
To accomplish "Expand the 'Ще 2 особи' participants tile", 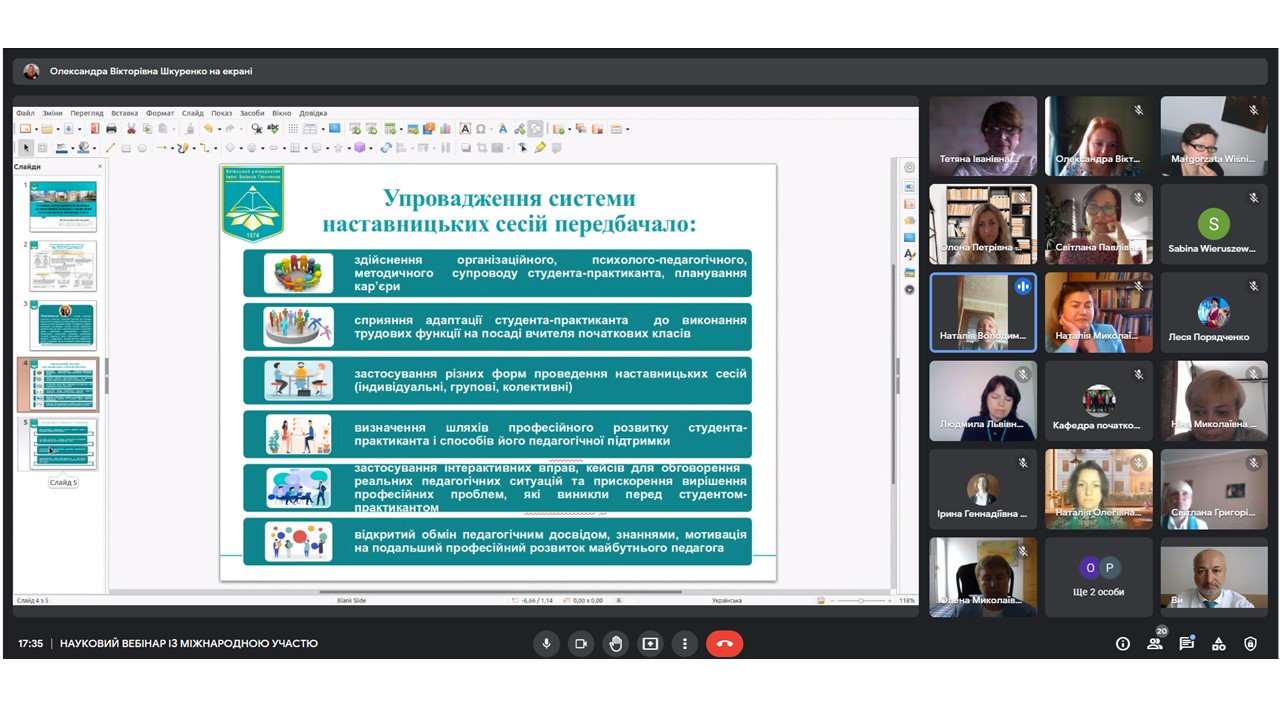I will pos(1098,576).
